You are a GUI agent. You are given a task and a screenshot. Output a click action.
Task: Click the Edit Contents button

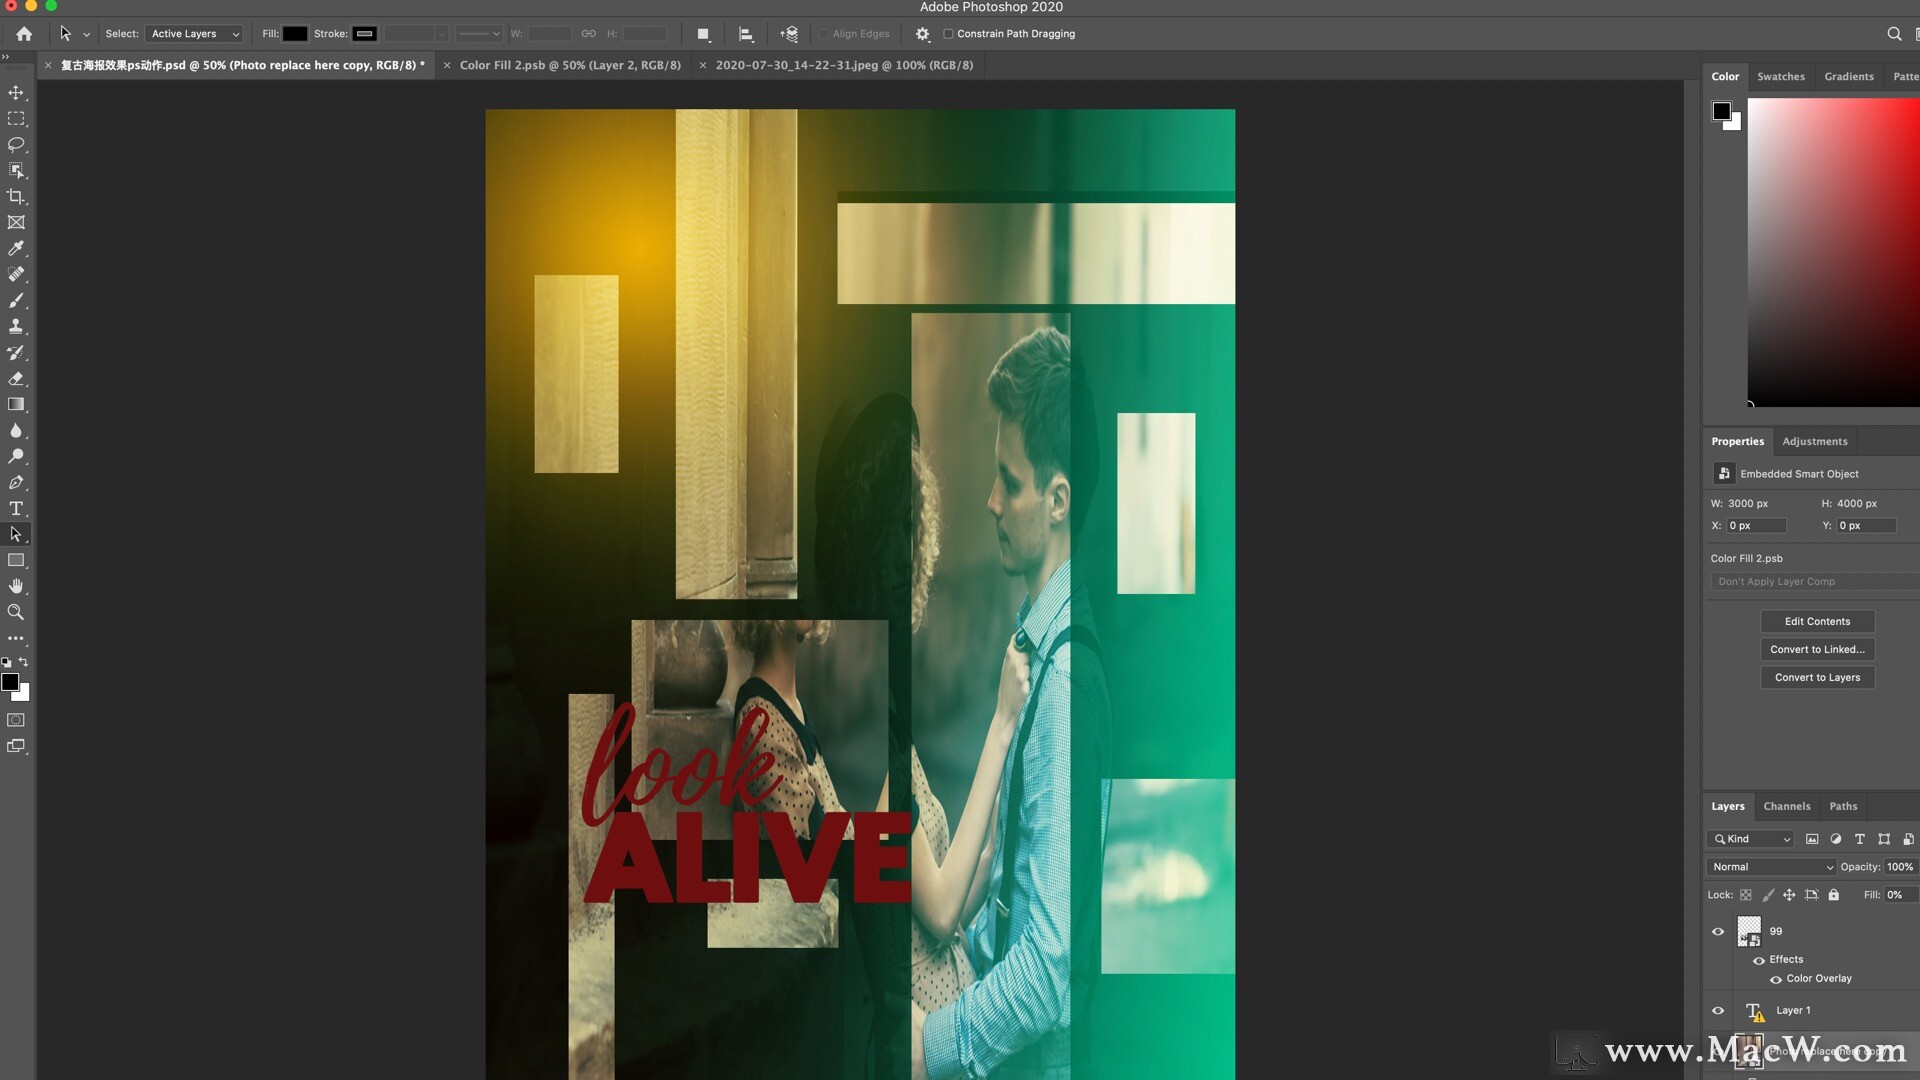1817,622
